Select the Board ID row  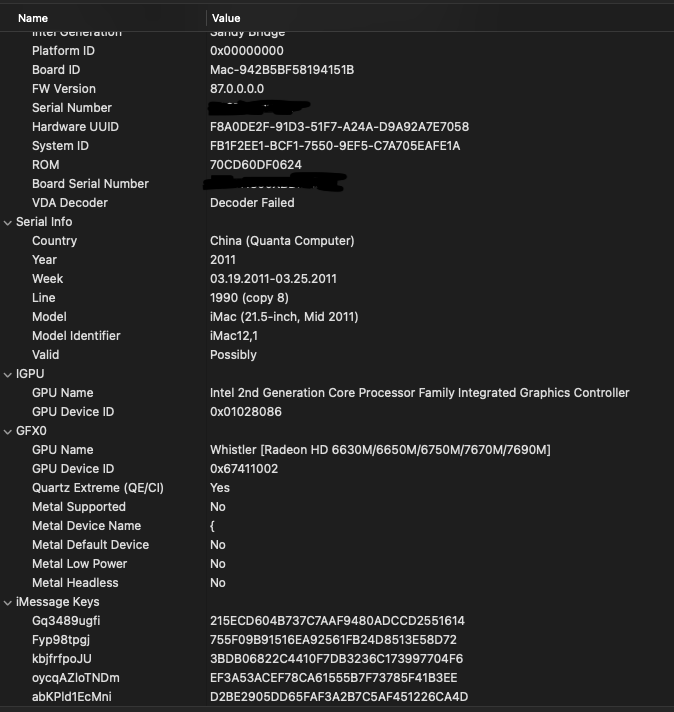pos(56,70)
